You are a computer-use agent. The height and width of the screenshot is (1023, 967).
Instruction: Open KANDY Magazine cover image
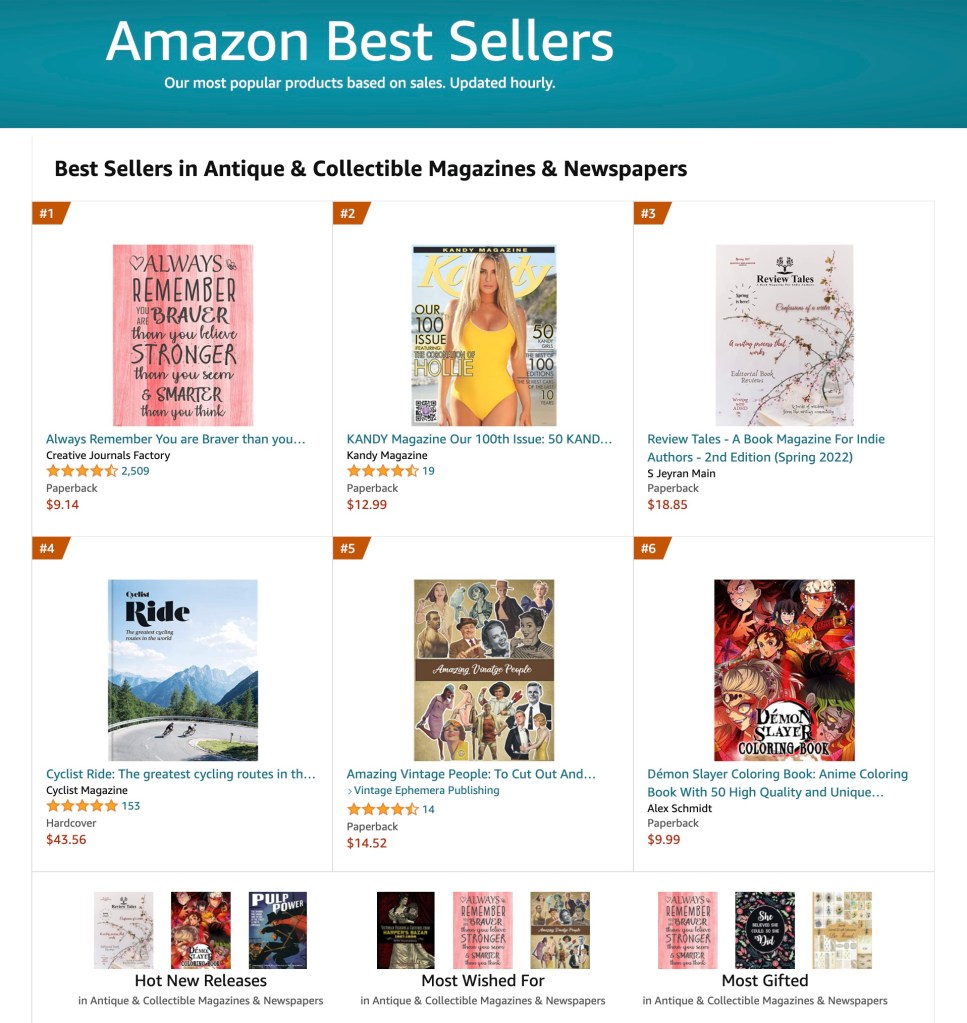point(484,335)
